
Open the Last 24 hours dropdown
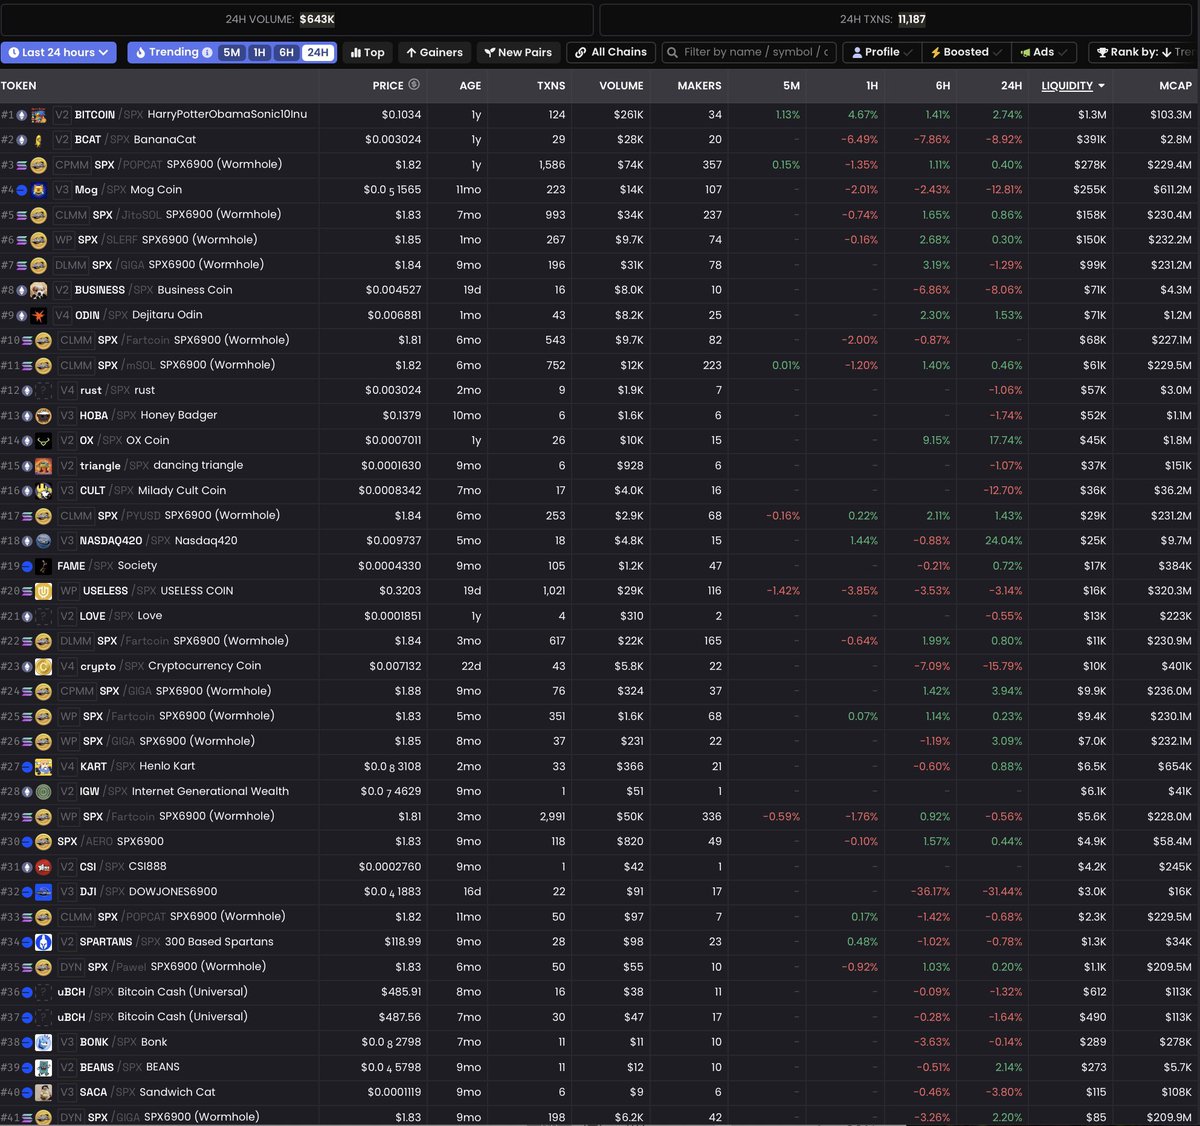pyautogui.click(x=59, y=52)
